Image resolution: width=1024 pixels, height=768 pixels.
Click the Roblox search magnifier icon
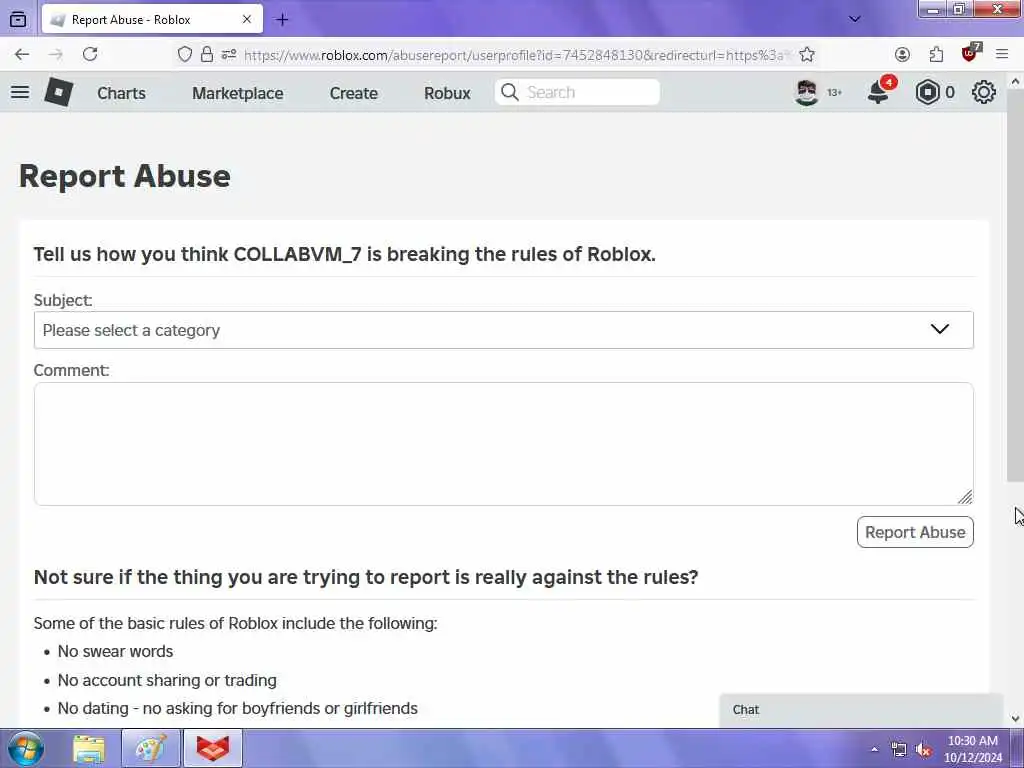(x=510, y=92)
